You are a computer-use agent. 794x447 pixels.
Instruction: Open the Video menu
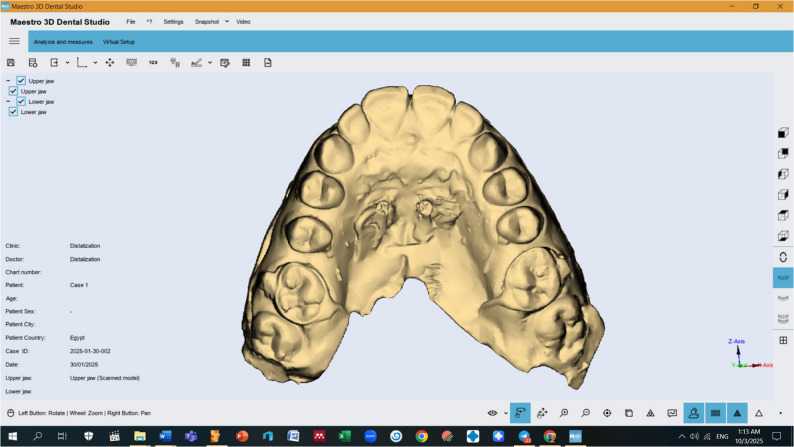243,22
